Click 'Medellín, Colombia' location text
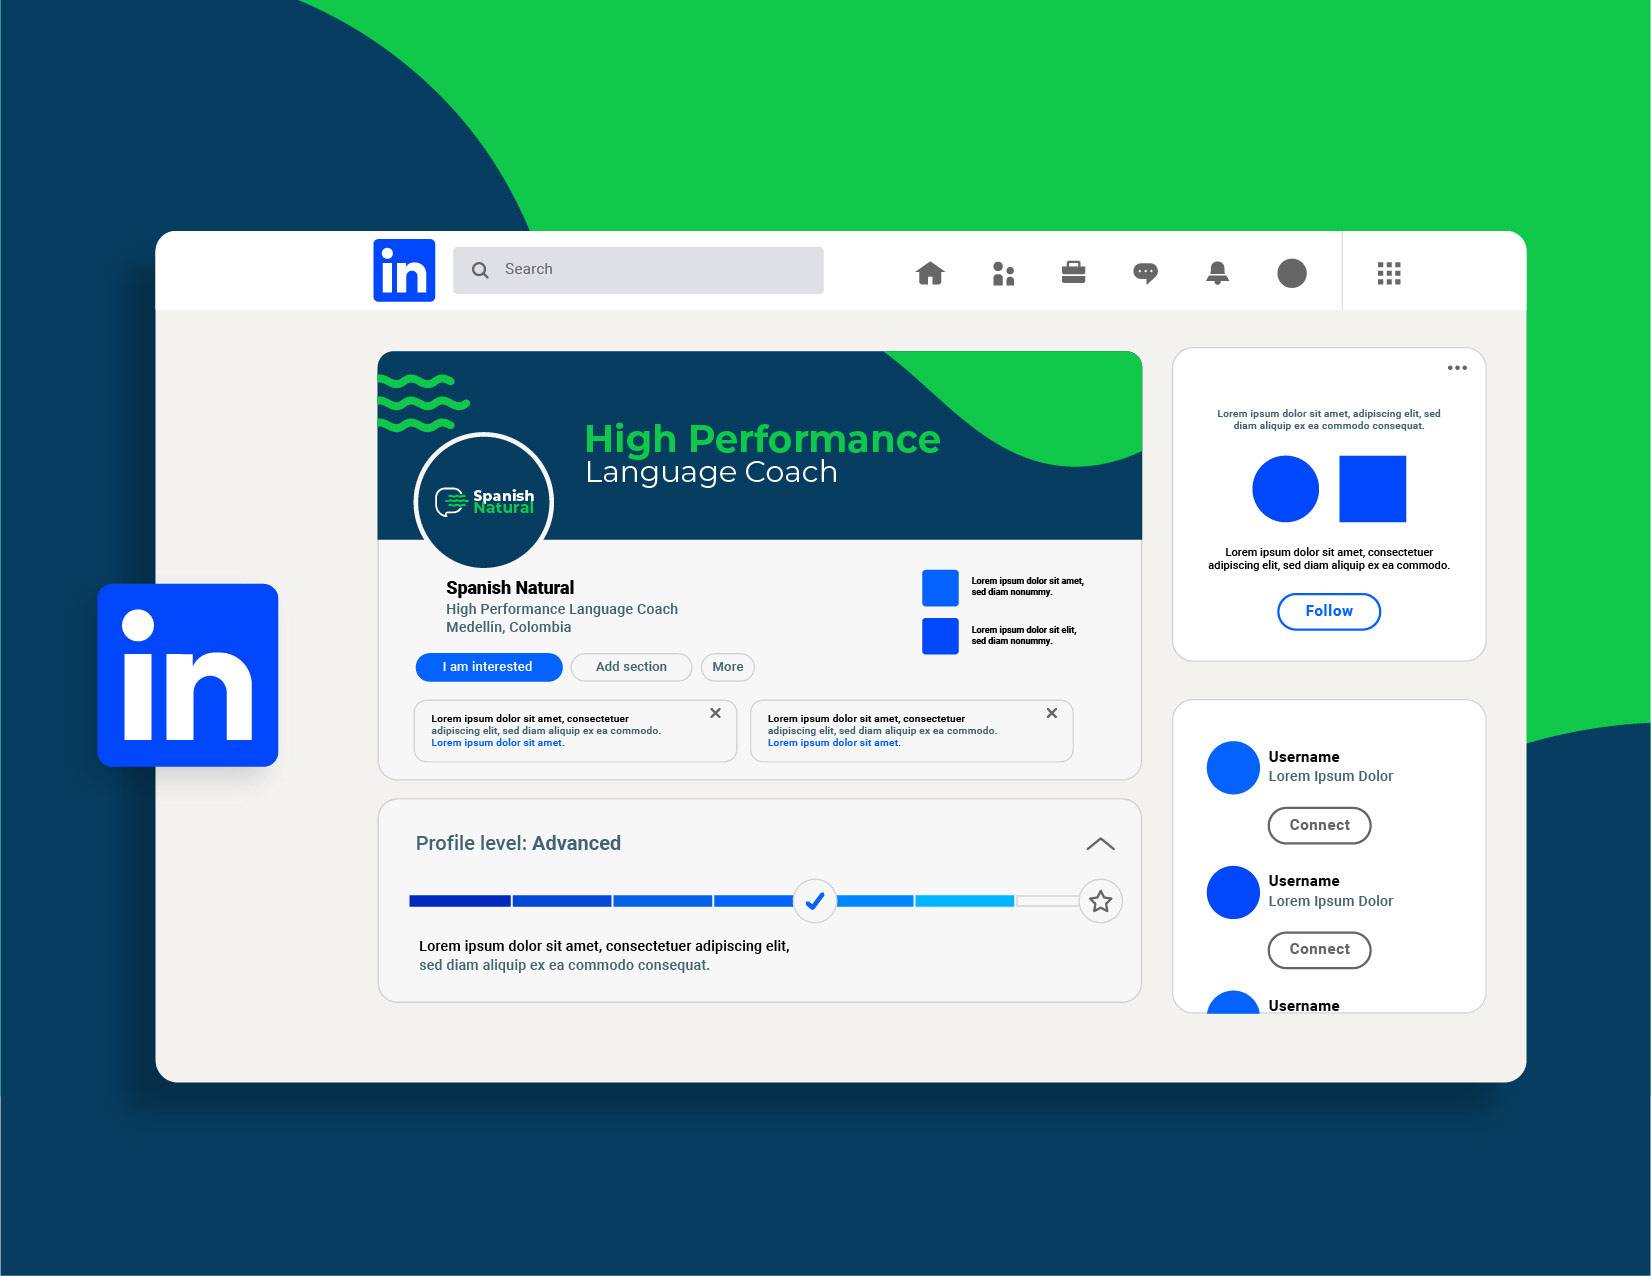 coord(509,627)
